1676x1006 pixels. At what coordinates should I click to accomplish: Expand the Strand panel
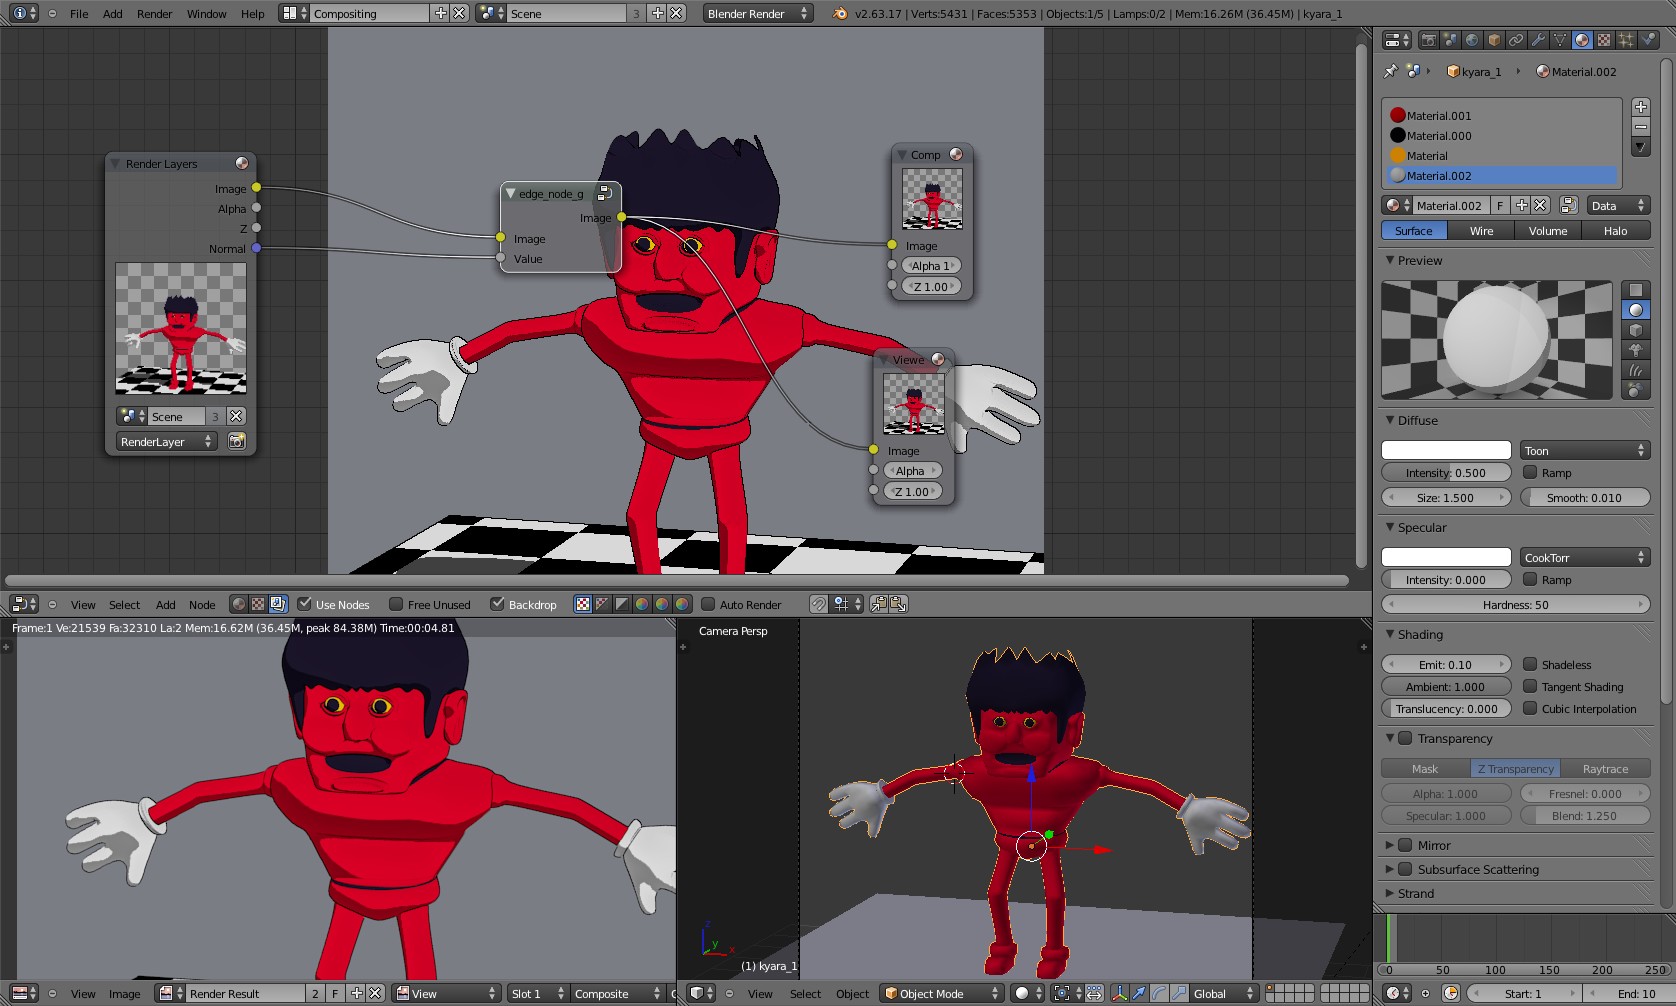[x=1389, y=893]
